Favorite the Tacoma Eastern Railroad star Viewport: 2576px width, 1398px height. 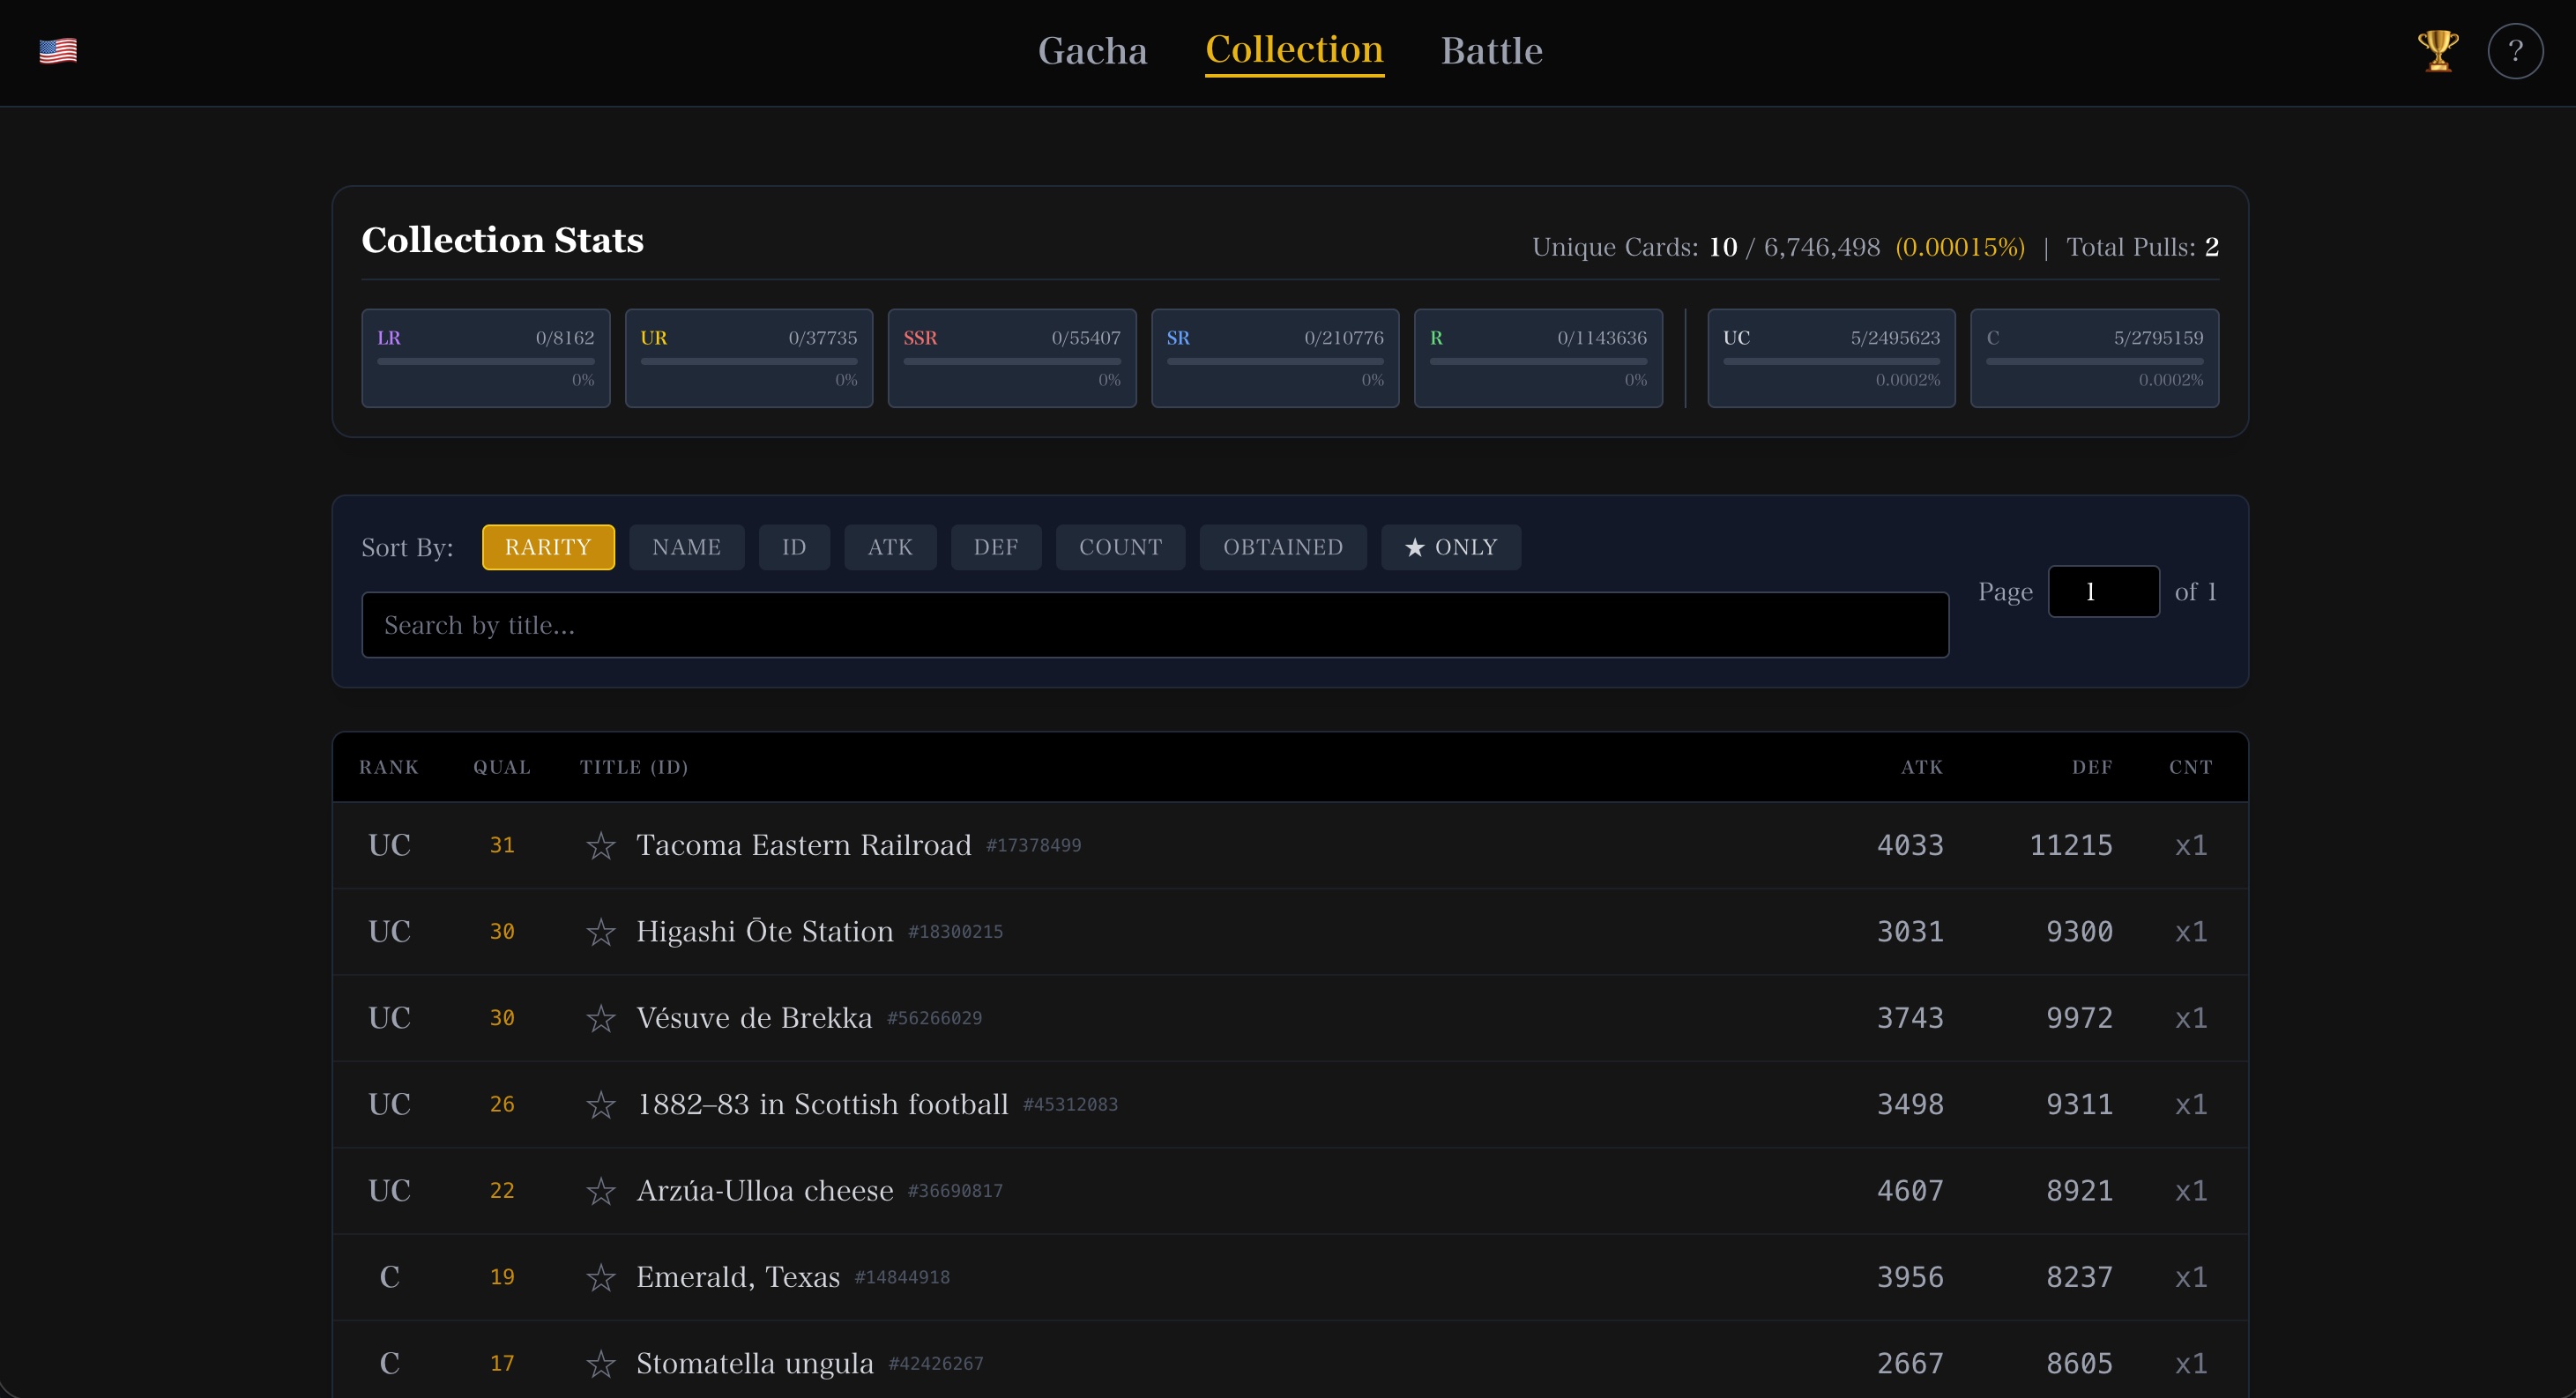point(600,846)
